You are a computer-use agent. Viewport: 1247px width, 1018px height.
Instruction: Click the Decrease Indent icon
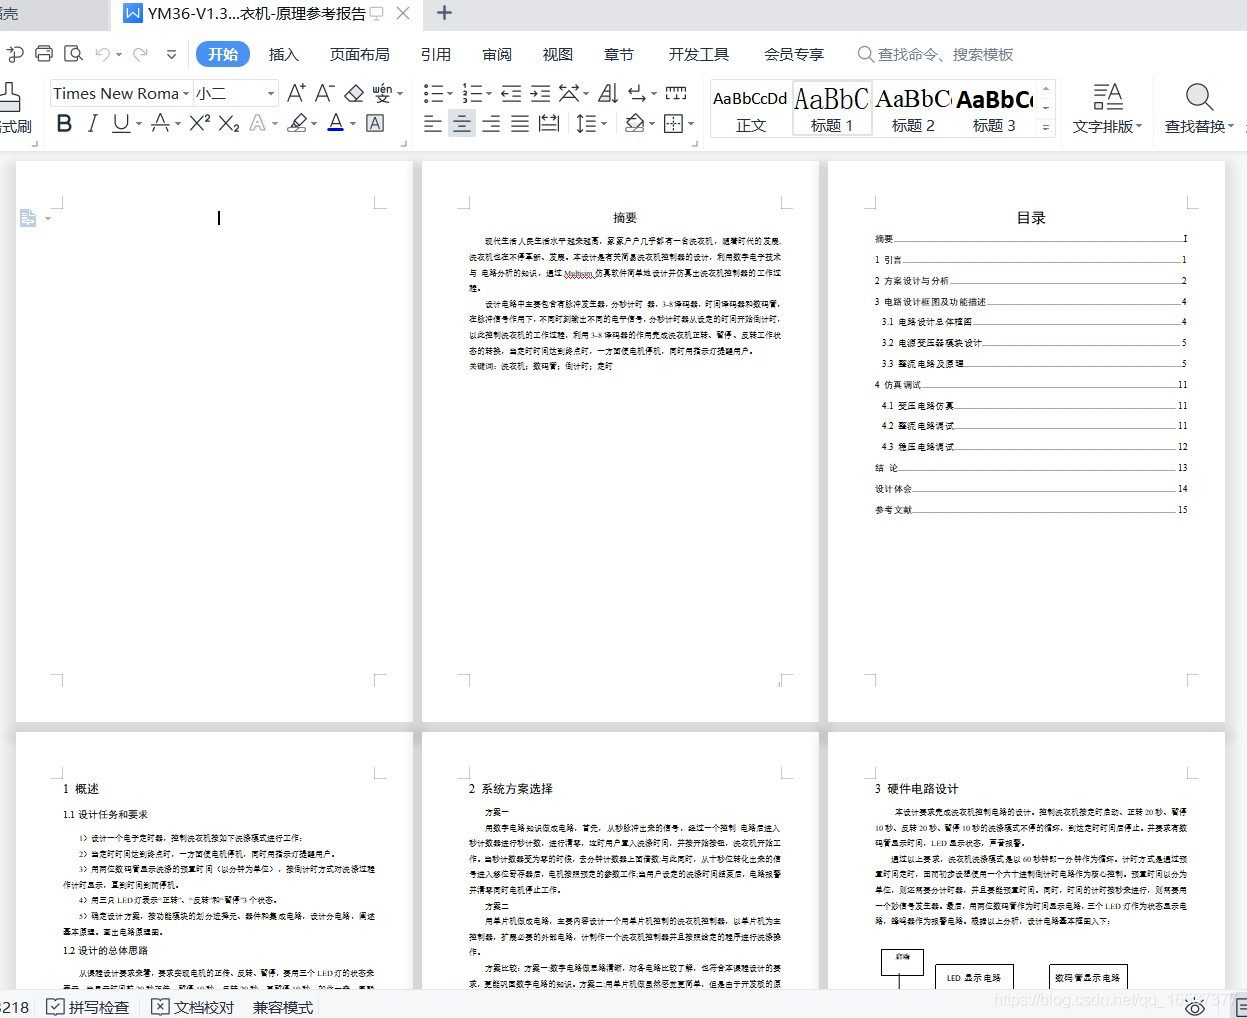pyautogui.click(x=511, y=93)
